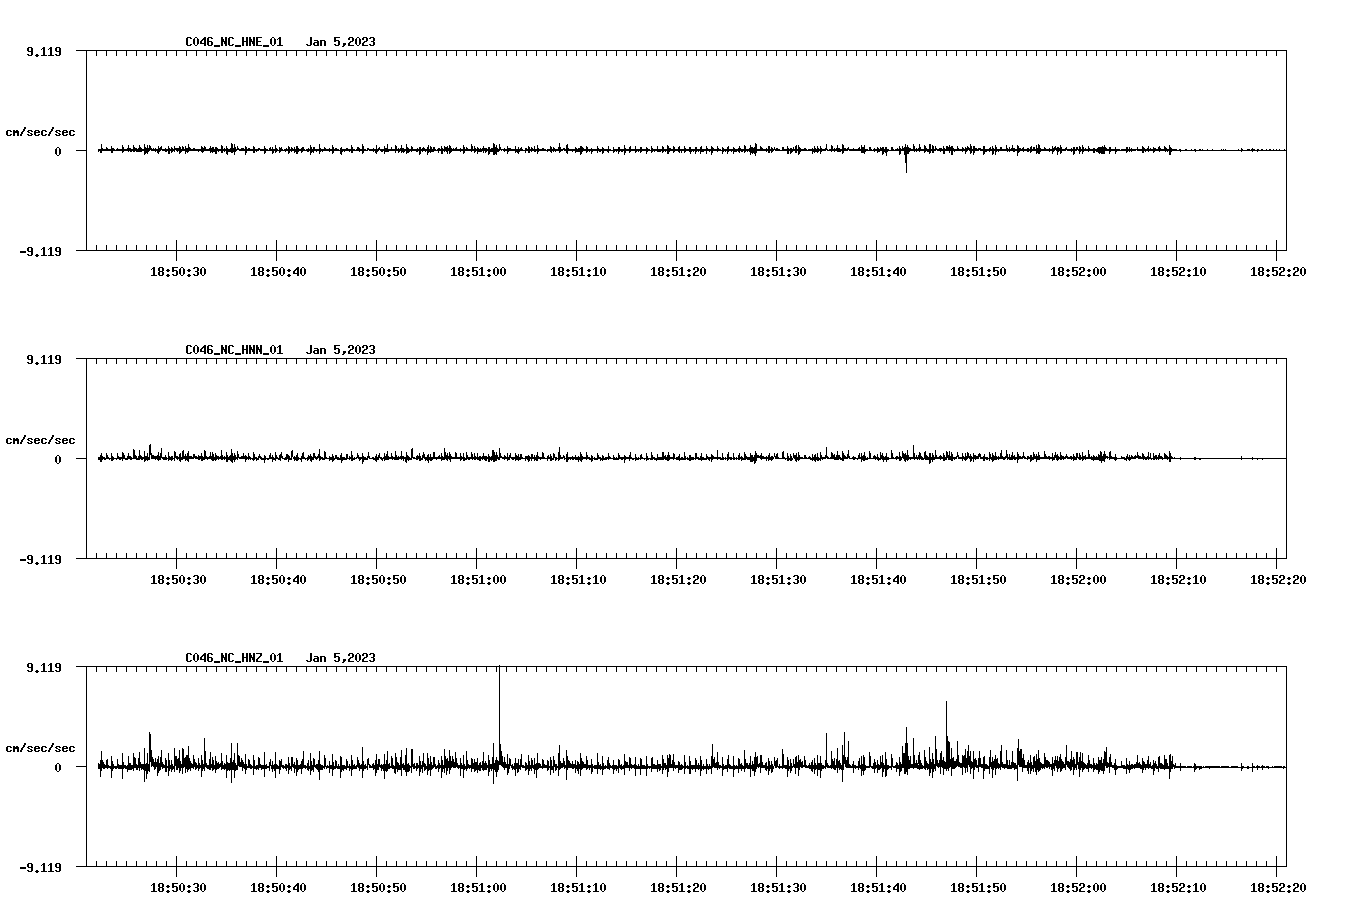This screenshot has width=1358, height=924.
Task: Click the tall spike near 18:51:47 on HNZ trace
Action: coord(946,733)
